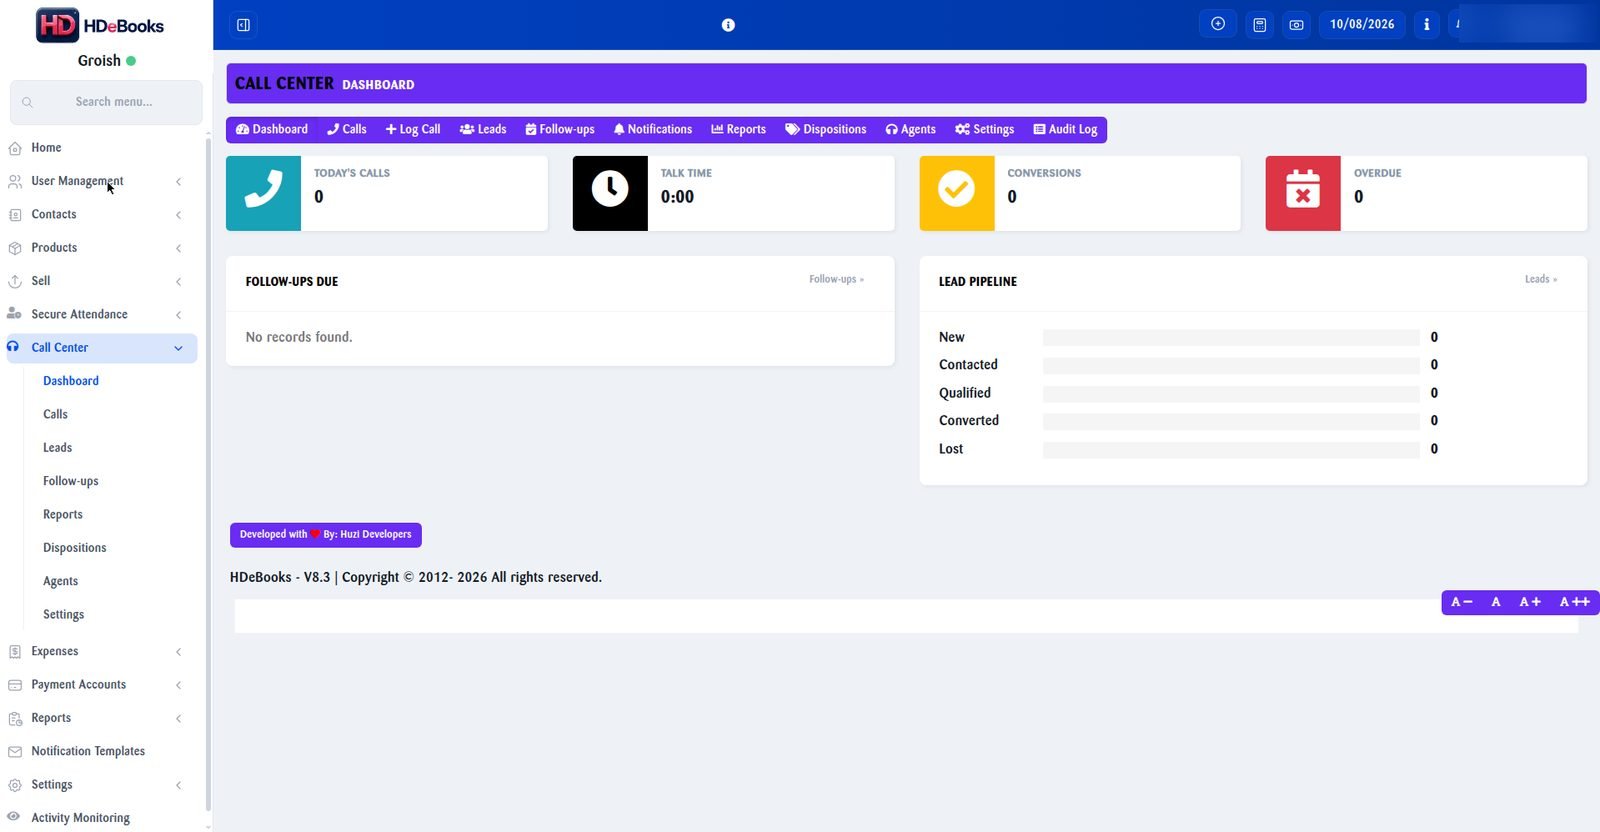Click the Search menu input field

(x=106, y=102)
